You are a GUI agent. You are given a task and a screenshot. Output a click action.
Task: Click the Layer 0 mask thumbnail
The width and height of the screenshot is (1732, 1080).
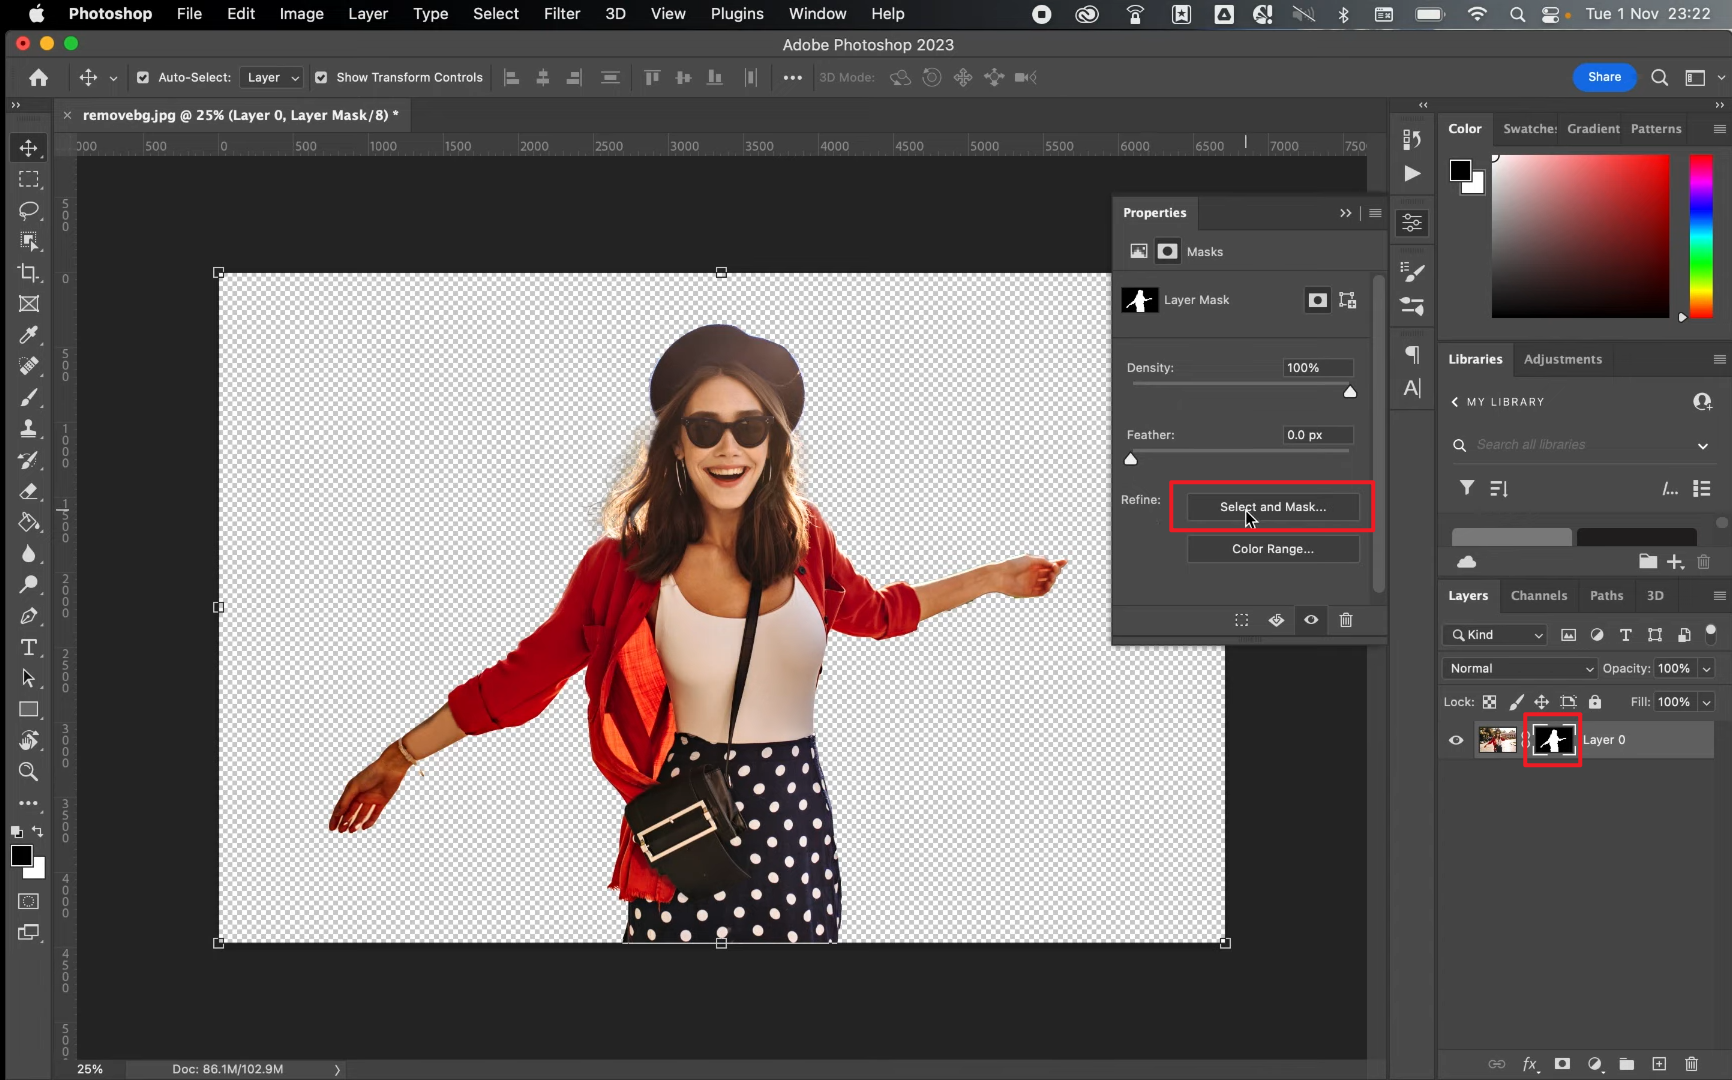coord(1552,740)
